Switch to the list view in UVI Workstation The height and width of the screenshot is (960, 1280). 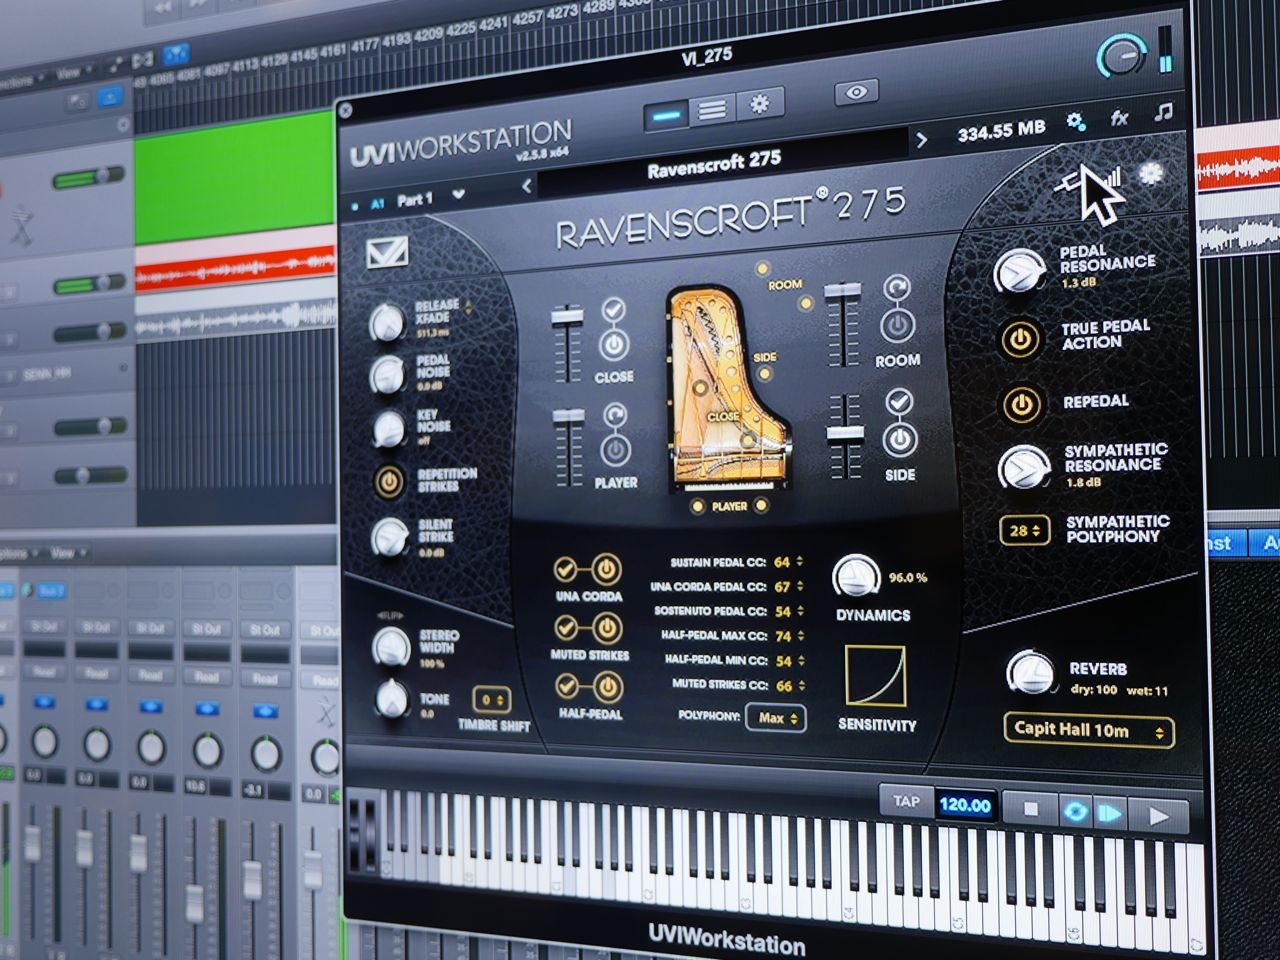click(x=712, y=109)
